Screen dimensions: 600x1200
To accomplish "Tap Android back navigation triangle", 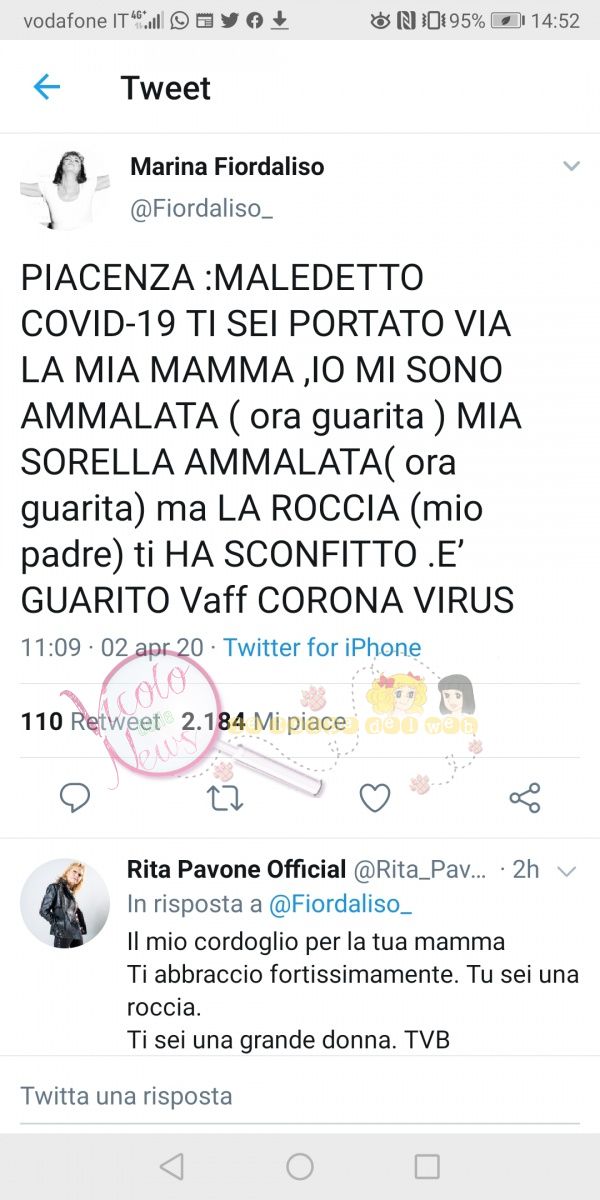I will 172,1166.
